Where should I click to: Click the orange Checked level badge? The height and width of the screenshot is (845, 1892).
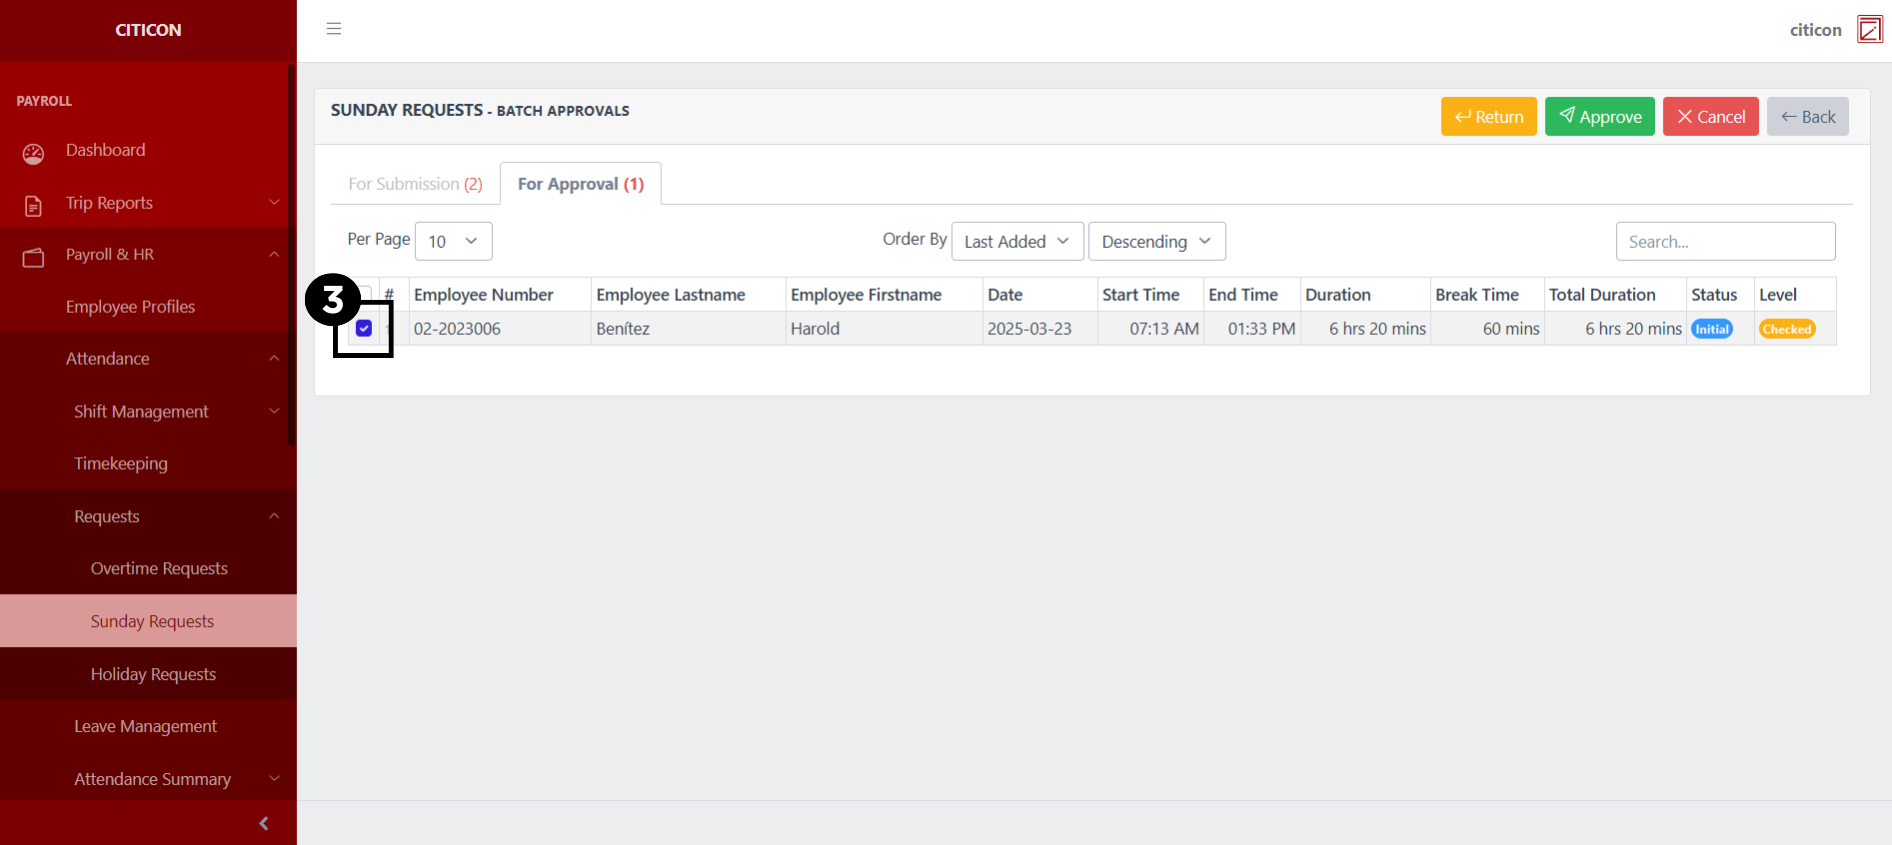1786,329
